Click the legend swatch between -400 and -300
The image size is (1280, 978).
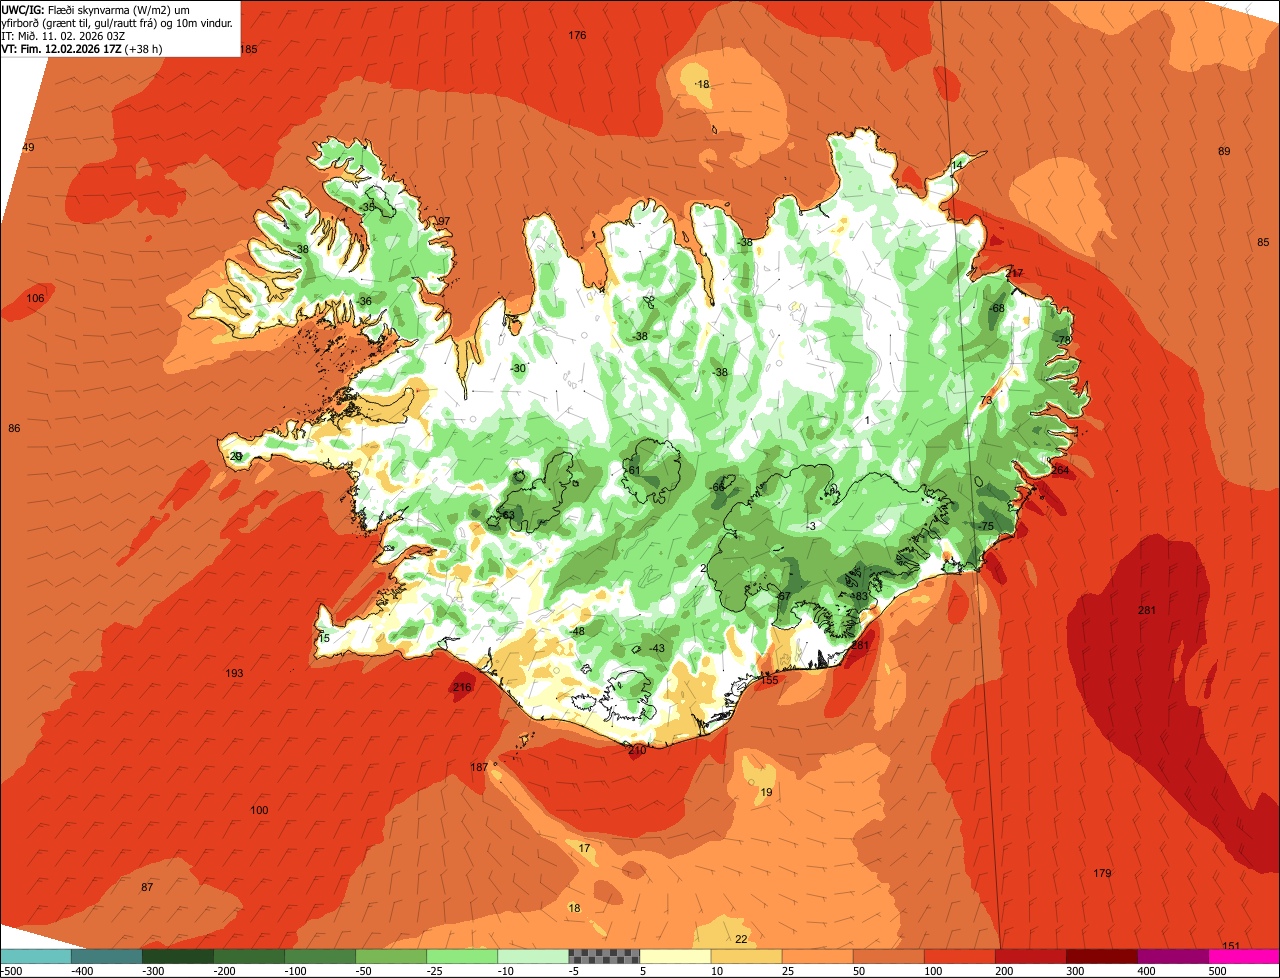[x=106, y=956]
